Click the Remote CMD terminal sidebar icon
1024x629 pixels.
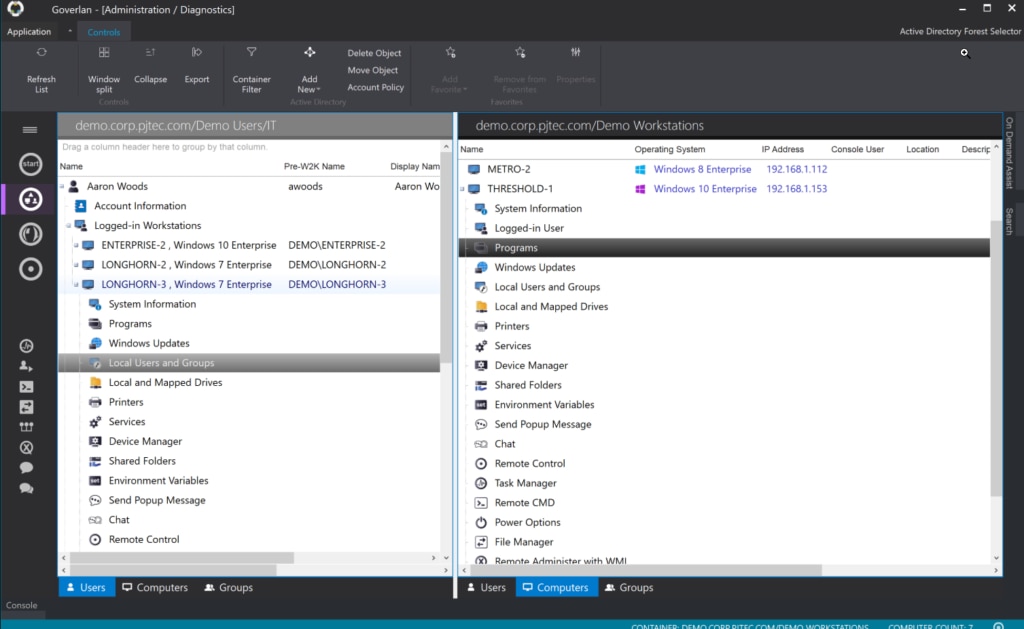coord(26,387)
